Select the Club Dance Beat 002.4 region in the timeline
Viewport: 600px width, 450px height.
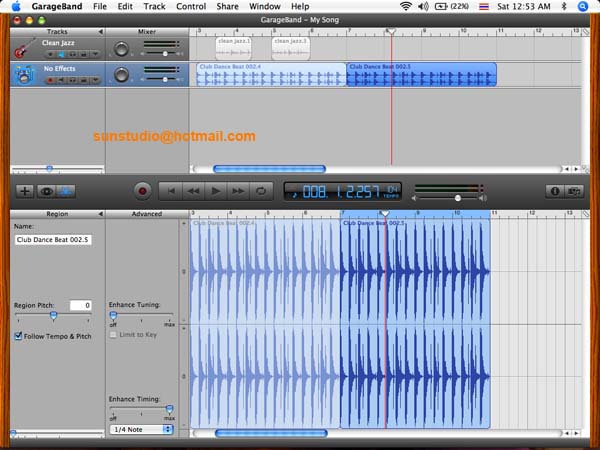click(x=271, y=75)
